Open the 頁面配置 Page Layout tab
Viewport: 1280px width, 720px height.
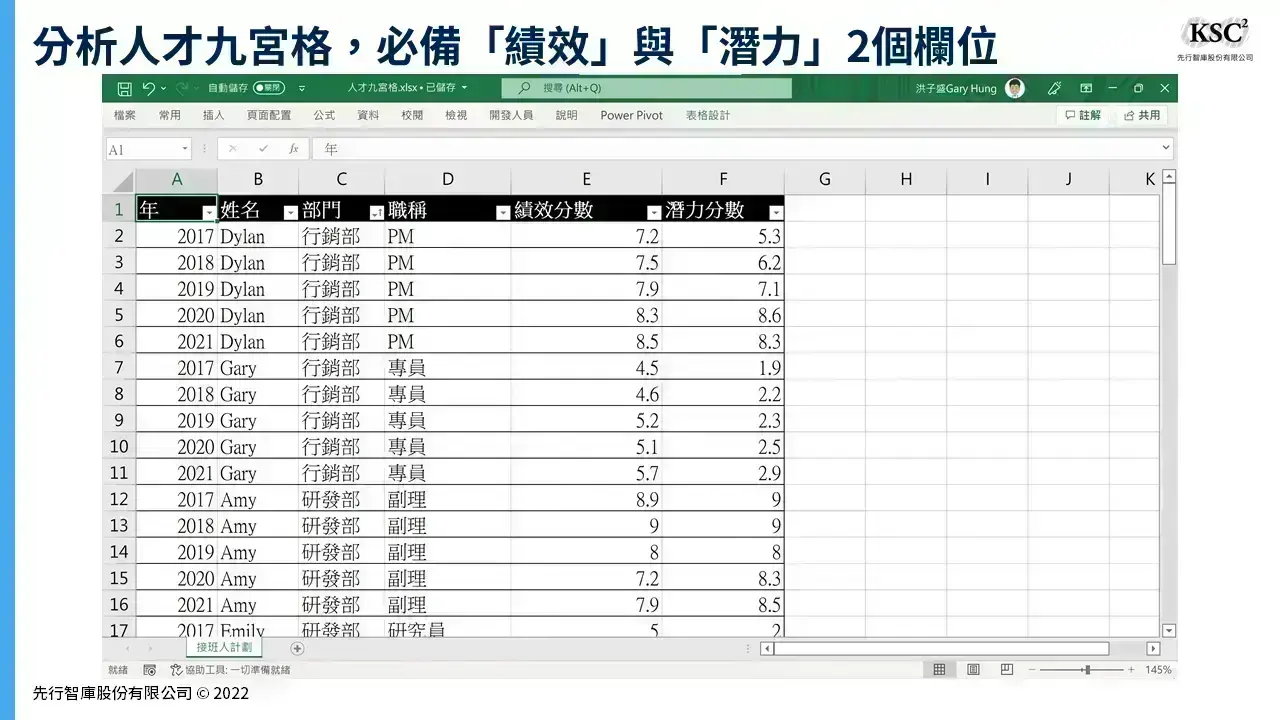pyautogui.click(x=269, y=115)
